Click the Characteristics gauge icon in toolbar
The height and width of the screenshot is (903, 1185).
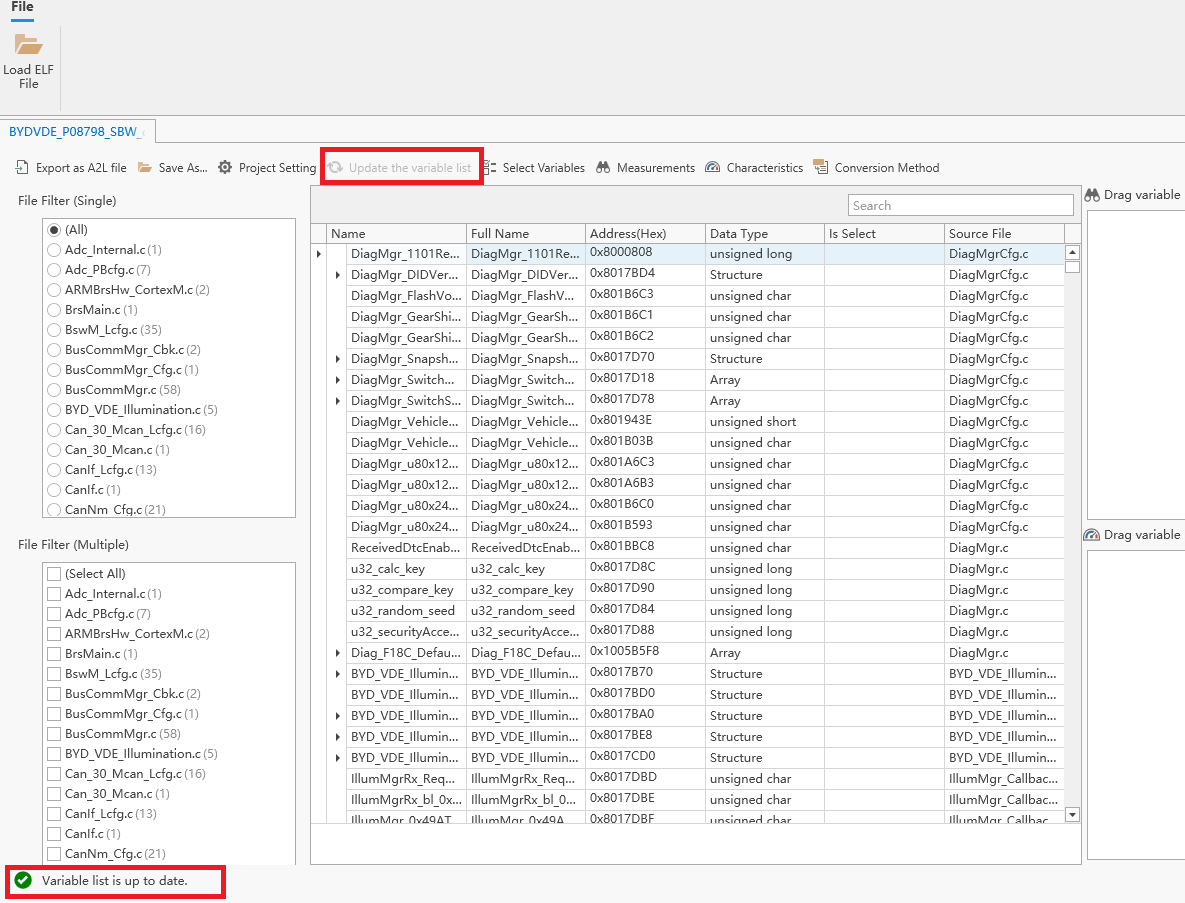pos(712,168)
